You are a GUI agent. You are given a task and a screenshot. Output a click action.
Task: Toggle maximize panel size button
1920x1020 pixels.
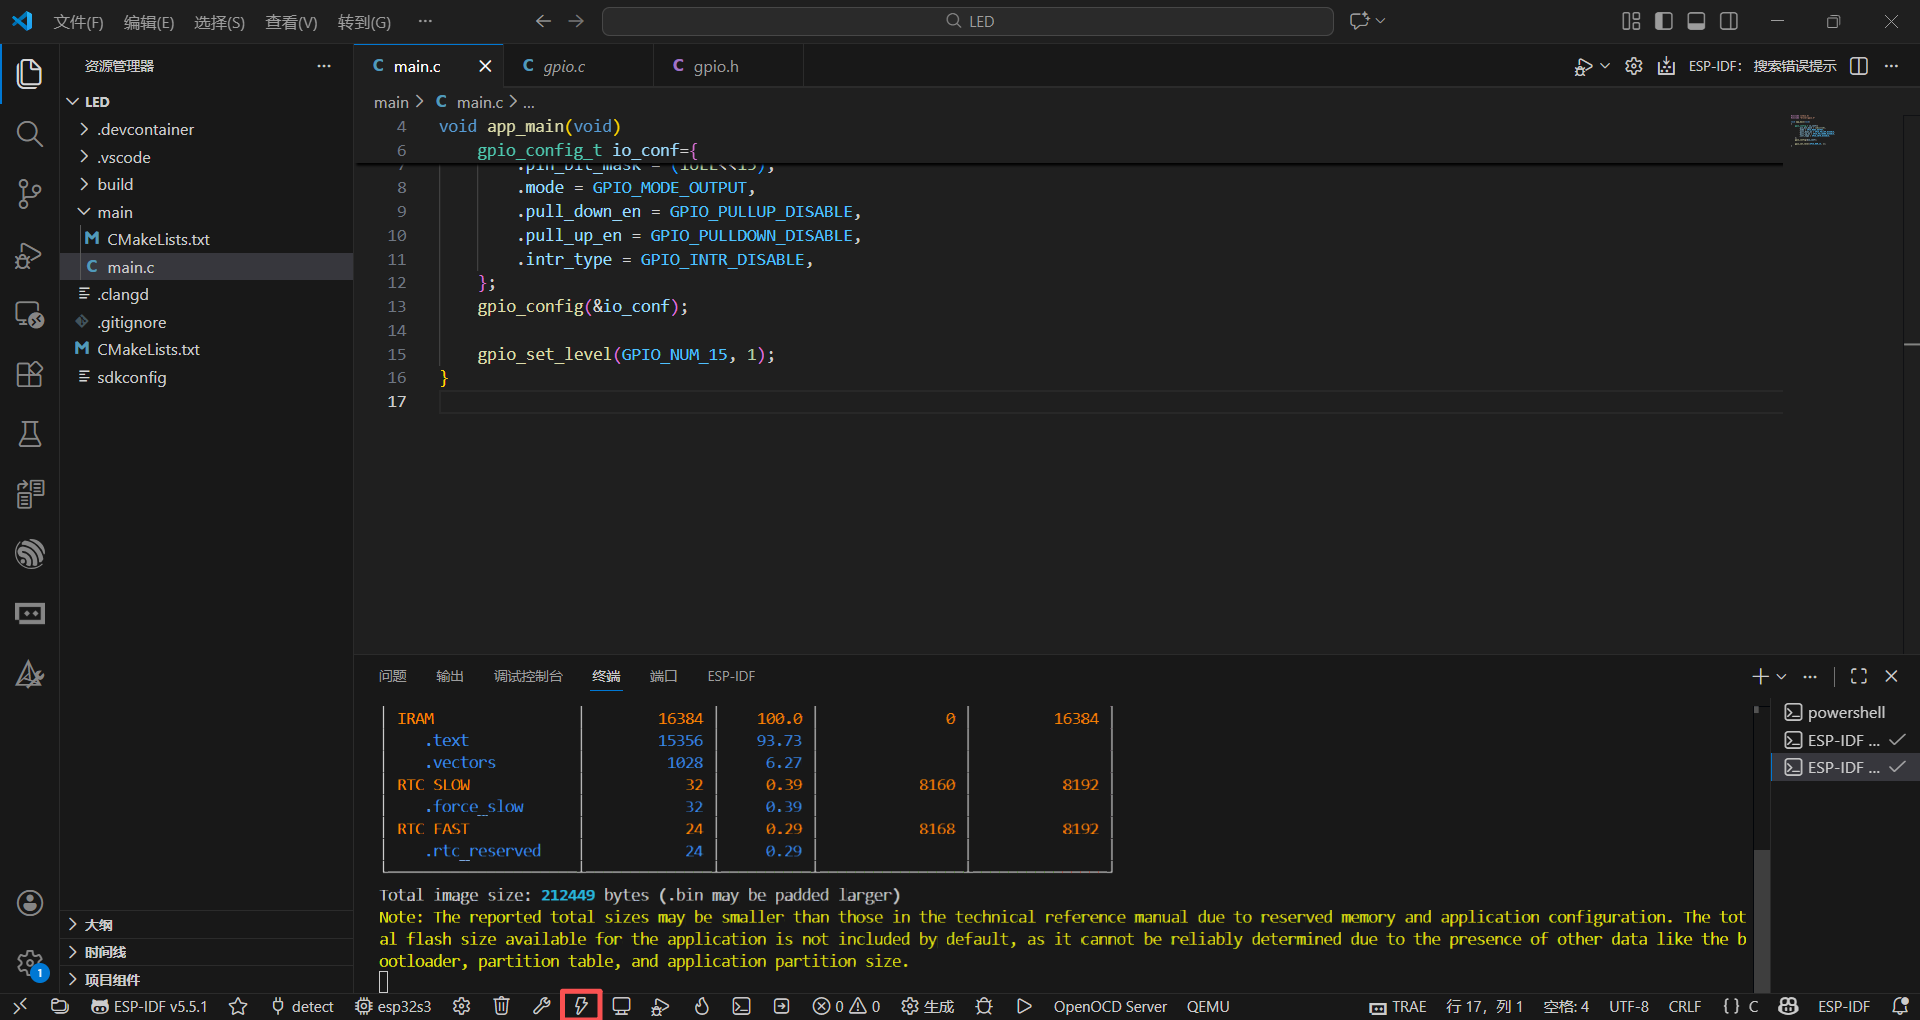pos(1859,676)
